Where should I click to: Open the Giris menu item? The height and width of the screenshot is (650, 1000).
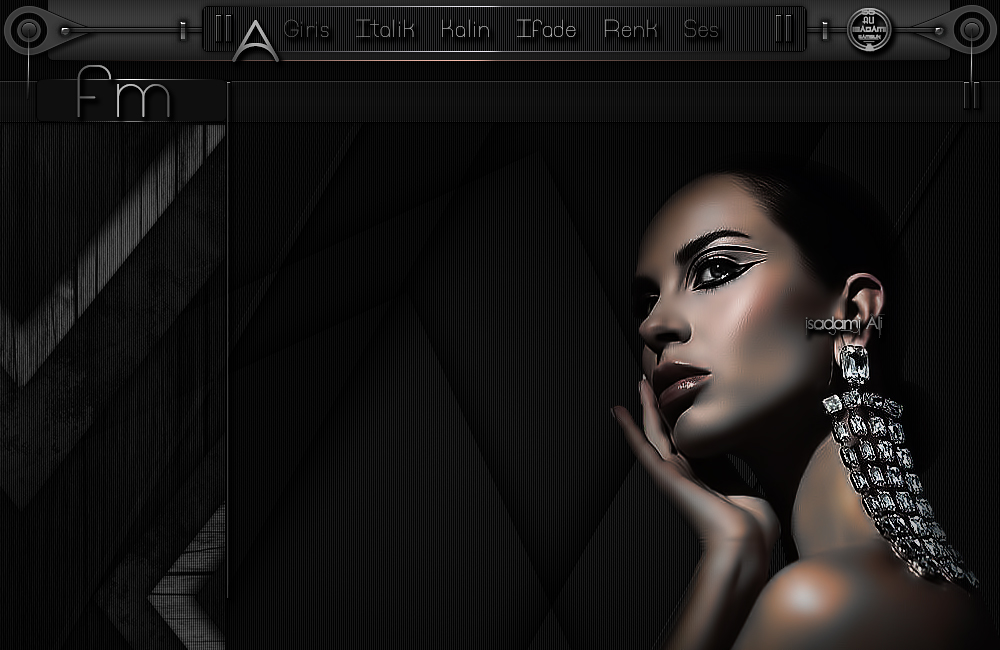coord(306,29)
